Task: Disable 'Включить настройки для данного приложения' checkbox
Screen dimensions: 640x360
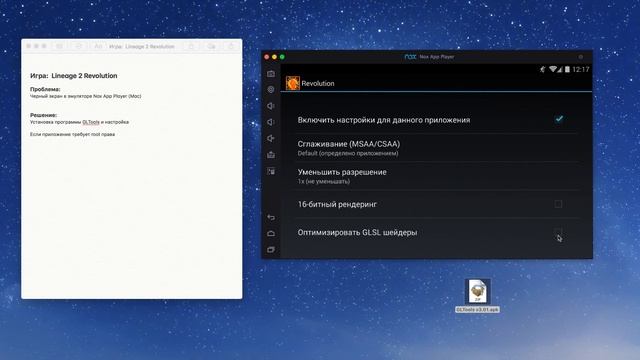Action: coord(559,119)
